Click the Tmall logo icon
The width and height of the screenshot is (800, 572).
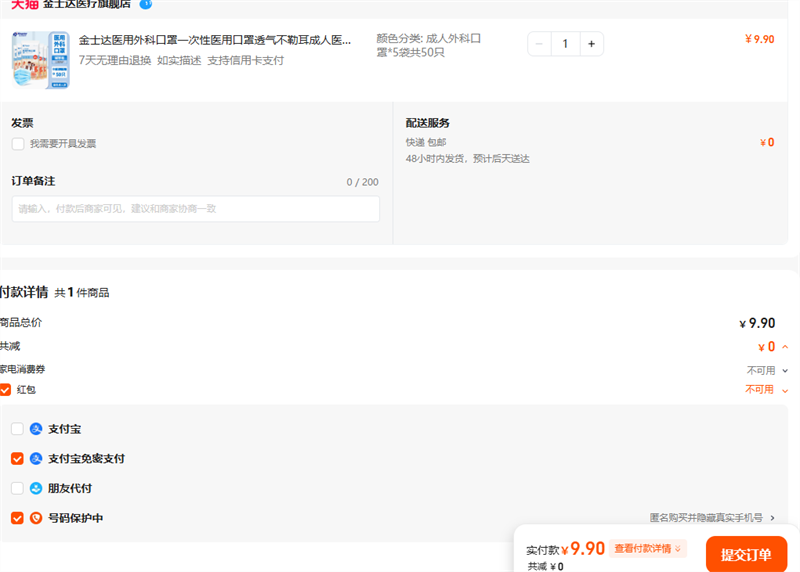click(24, 4)
